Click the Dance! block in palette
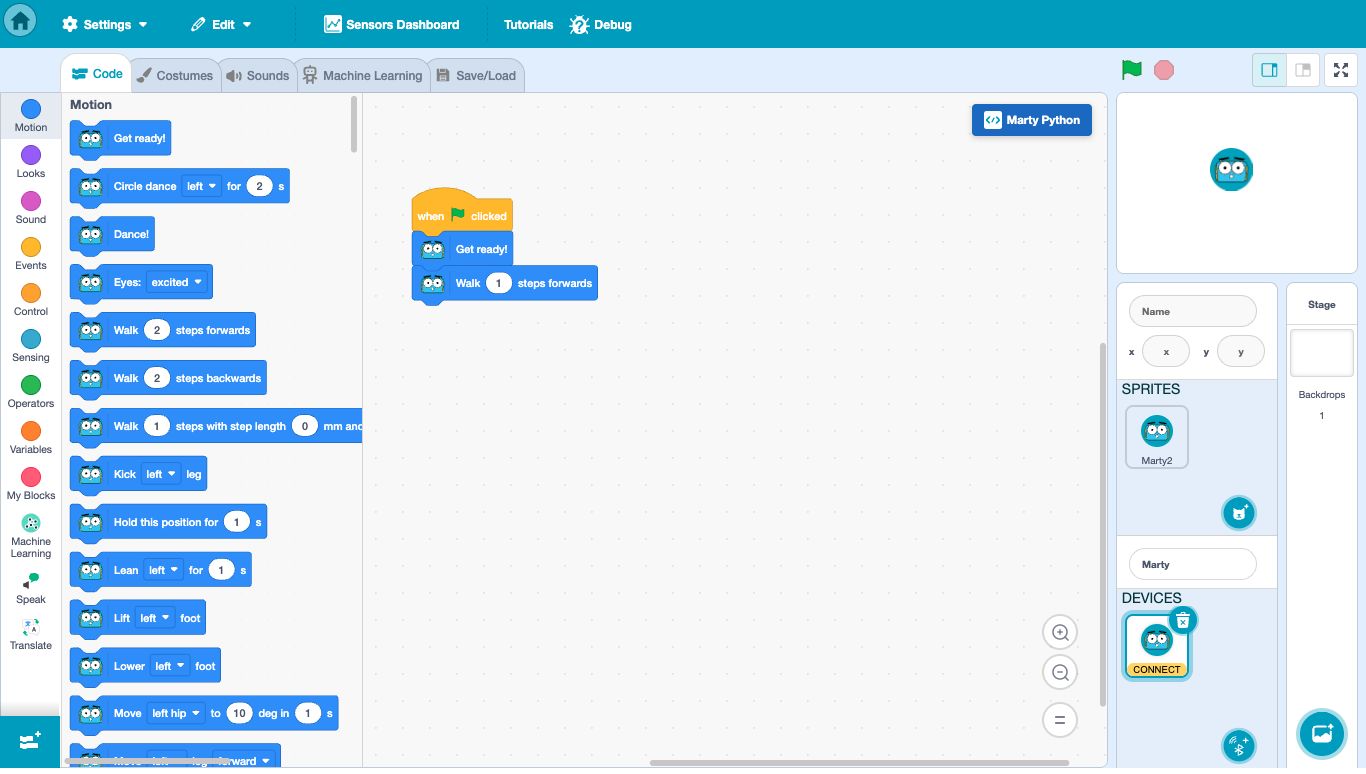 tap(112, 235)
